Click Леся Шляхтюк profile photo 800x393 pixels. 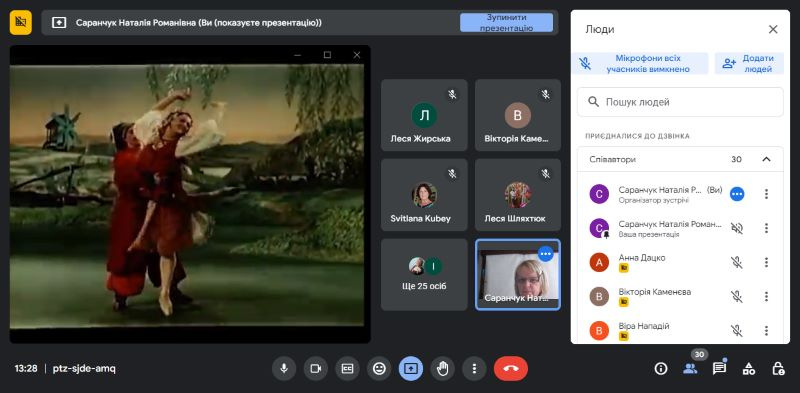[x=518, y=195]
